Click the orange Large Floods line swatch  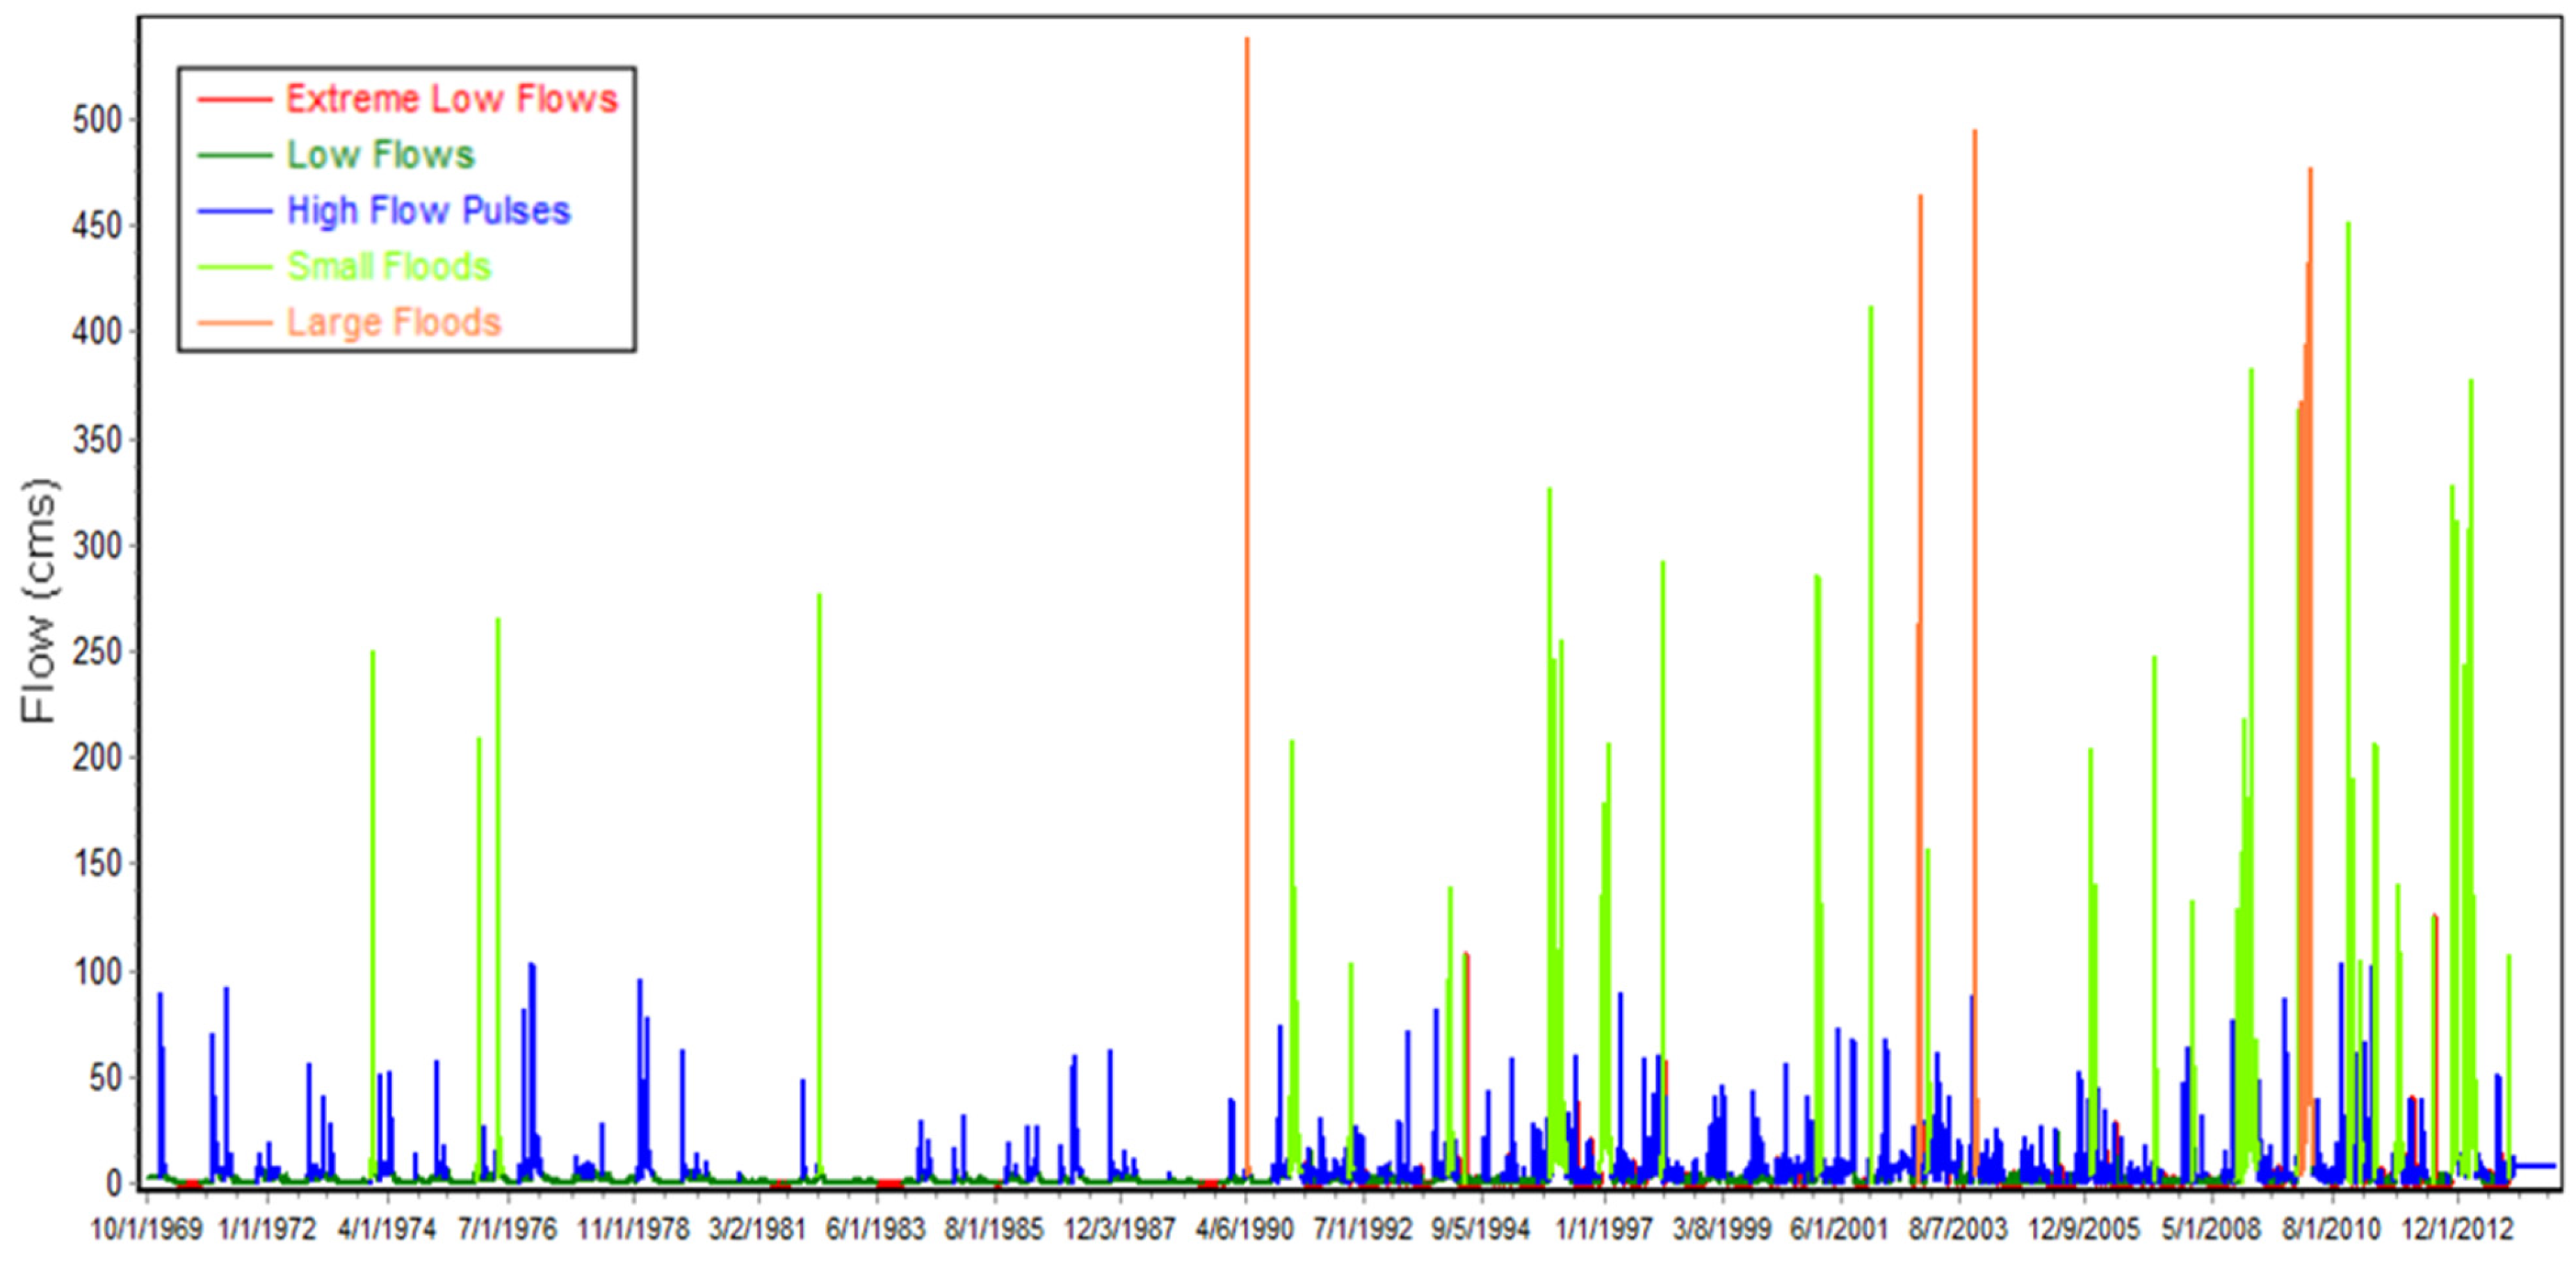[x=234, y=323]
